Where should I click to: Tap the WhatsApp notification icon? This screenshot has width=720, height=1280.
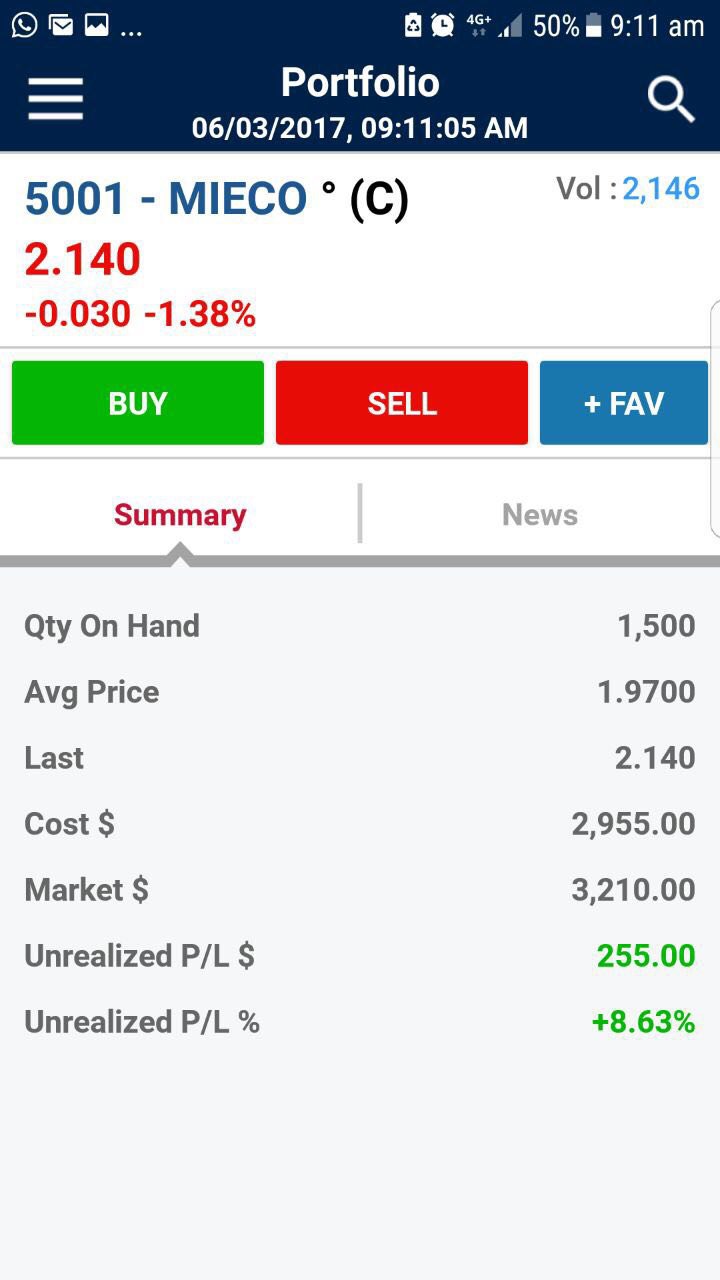click(24, 25)
